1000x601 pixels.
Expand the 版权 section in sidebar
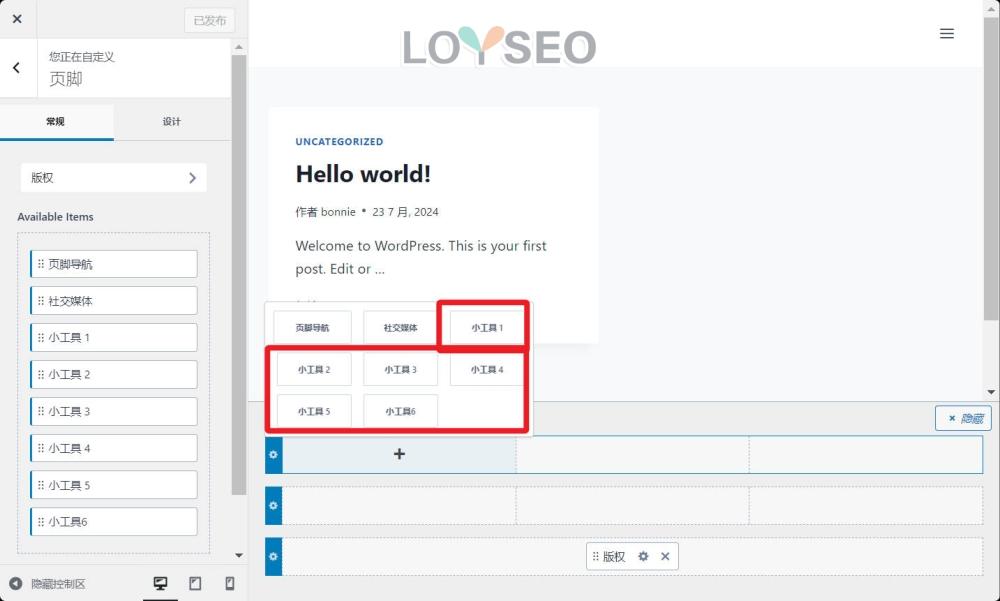click(x=113, y=177)
